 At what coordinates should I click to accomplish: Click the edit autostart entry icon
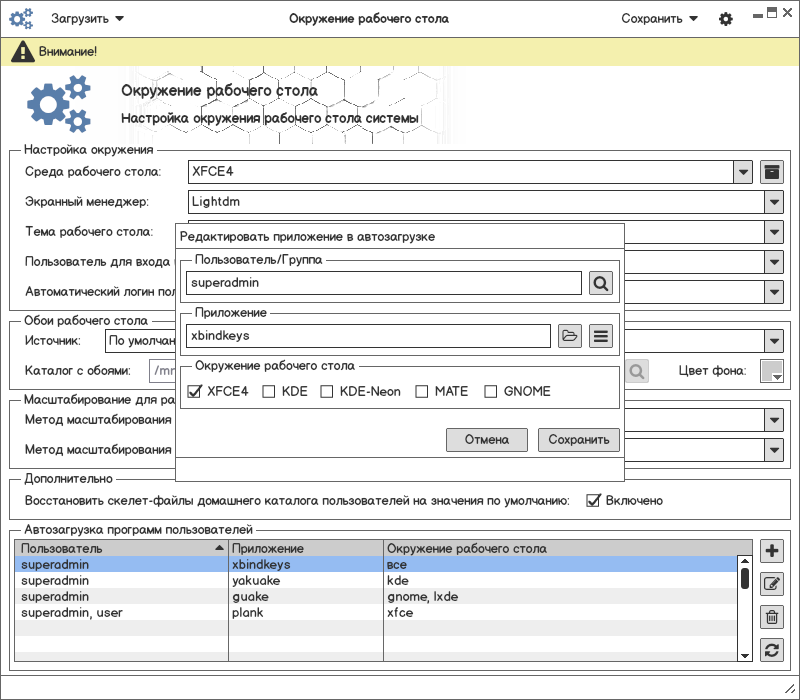[x=771, y=584]
